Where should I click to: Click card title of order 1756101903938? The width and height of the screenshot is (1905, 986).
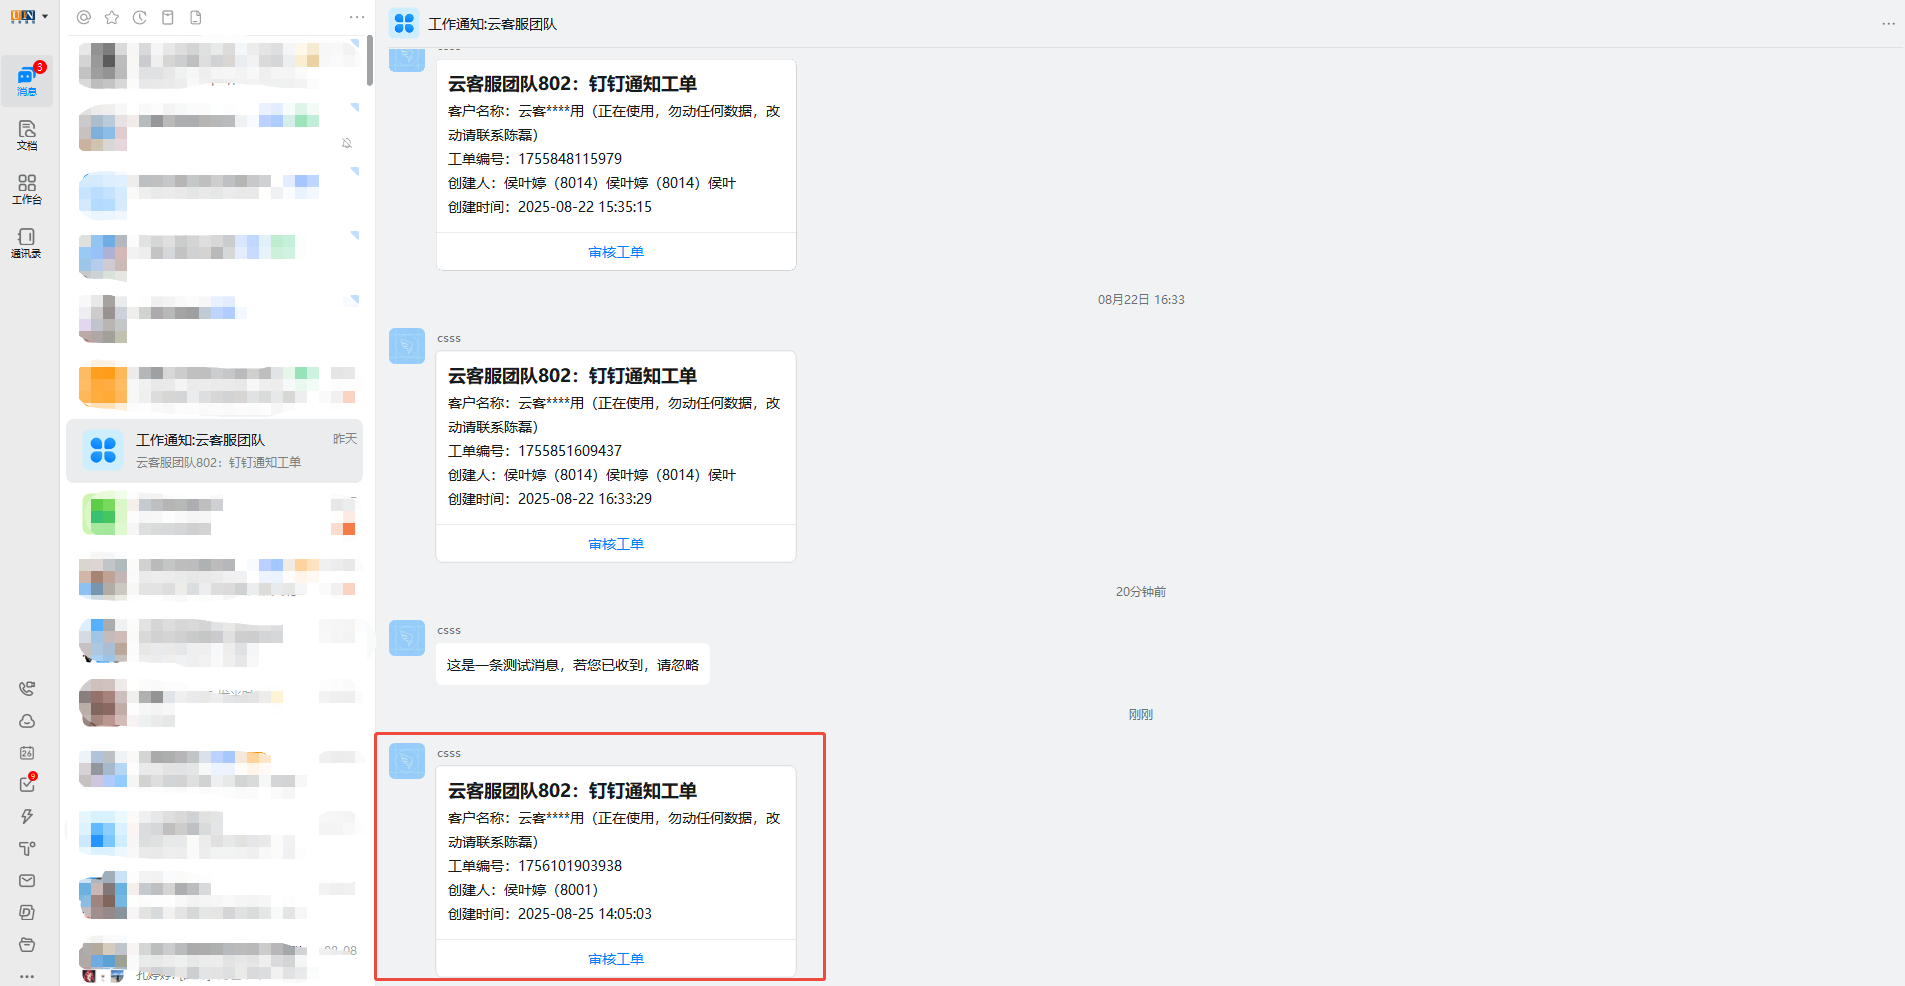coord(572,791)
